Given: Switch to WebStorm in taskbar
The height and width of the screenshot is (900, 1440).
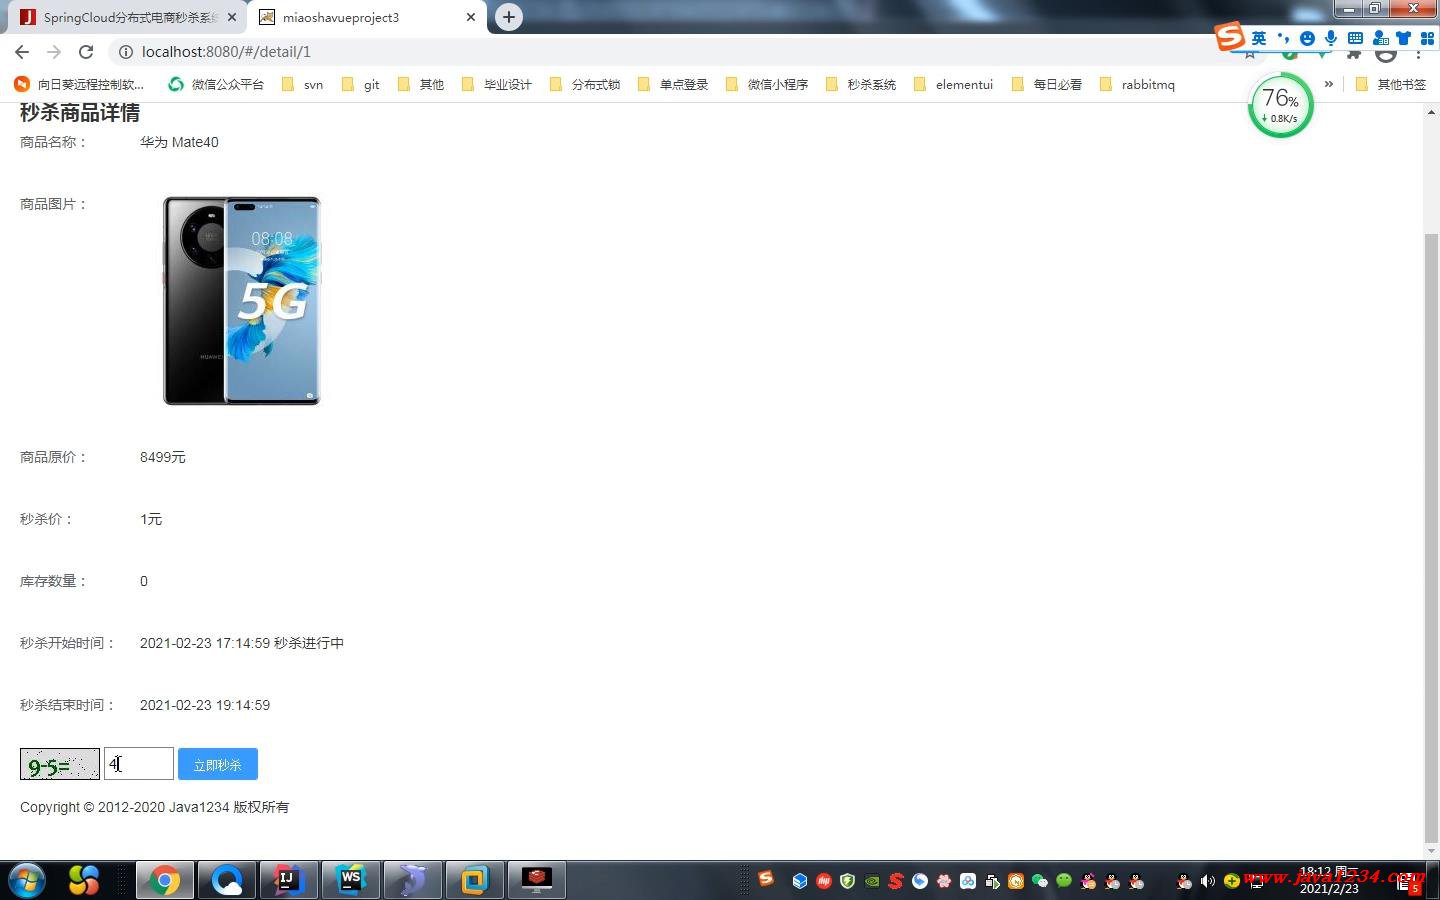Looking at the screenshot, I should (x=351, y=881).
